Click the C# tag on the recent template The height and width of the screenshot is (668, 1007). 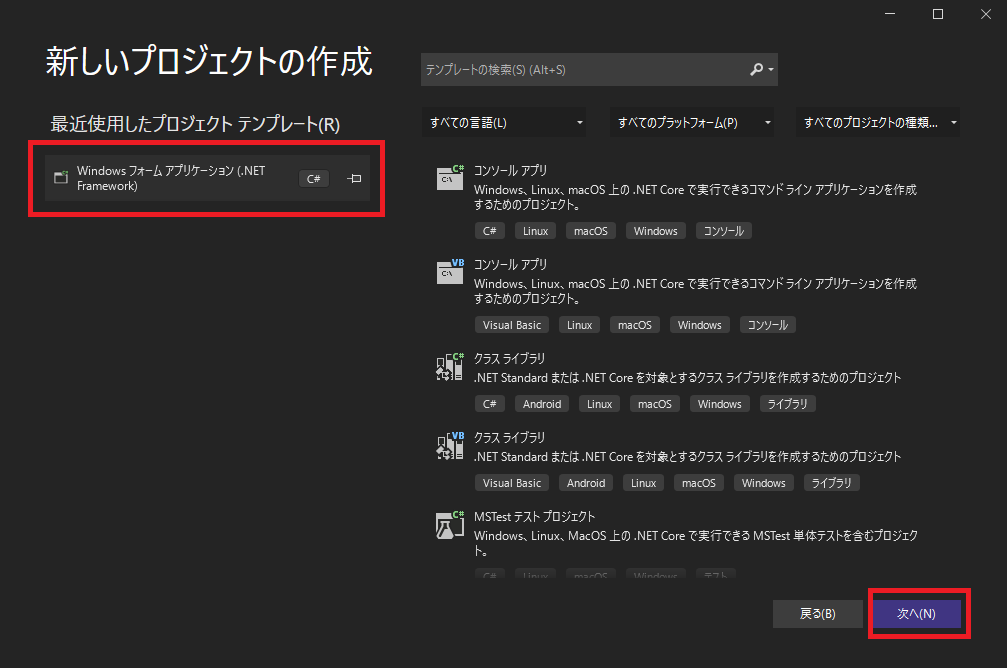pyautogui.click(x=313, y=179)
